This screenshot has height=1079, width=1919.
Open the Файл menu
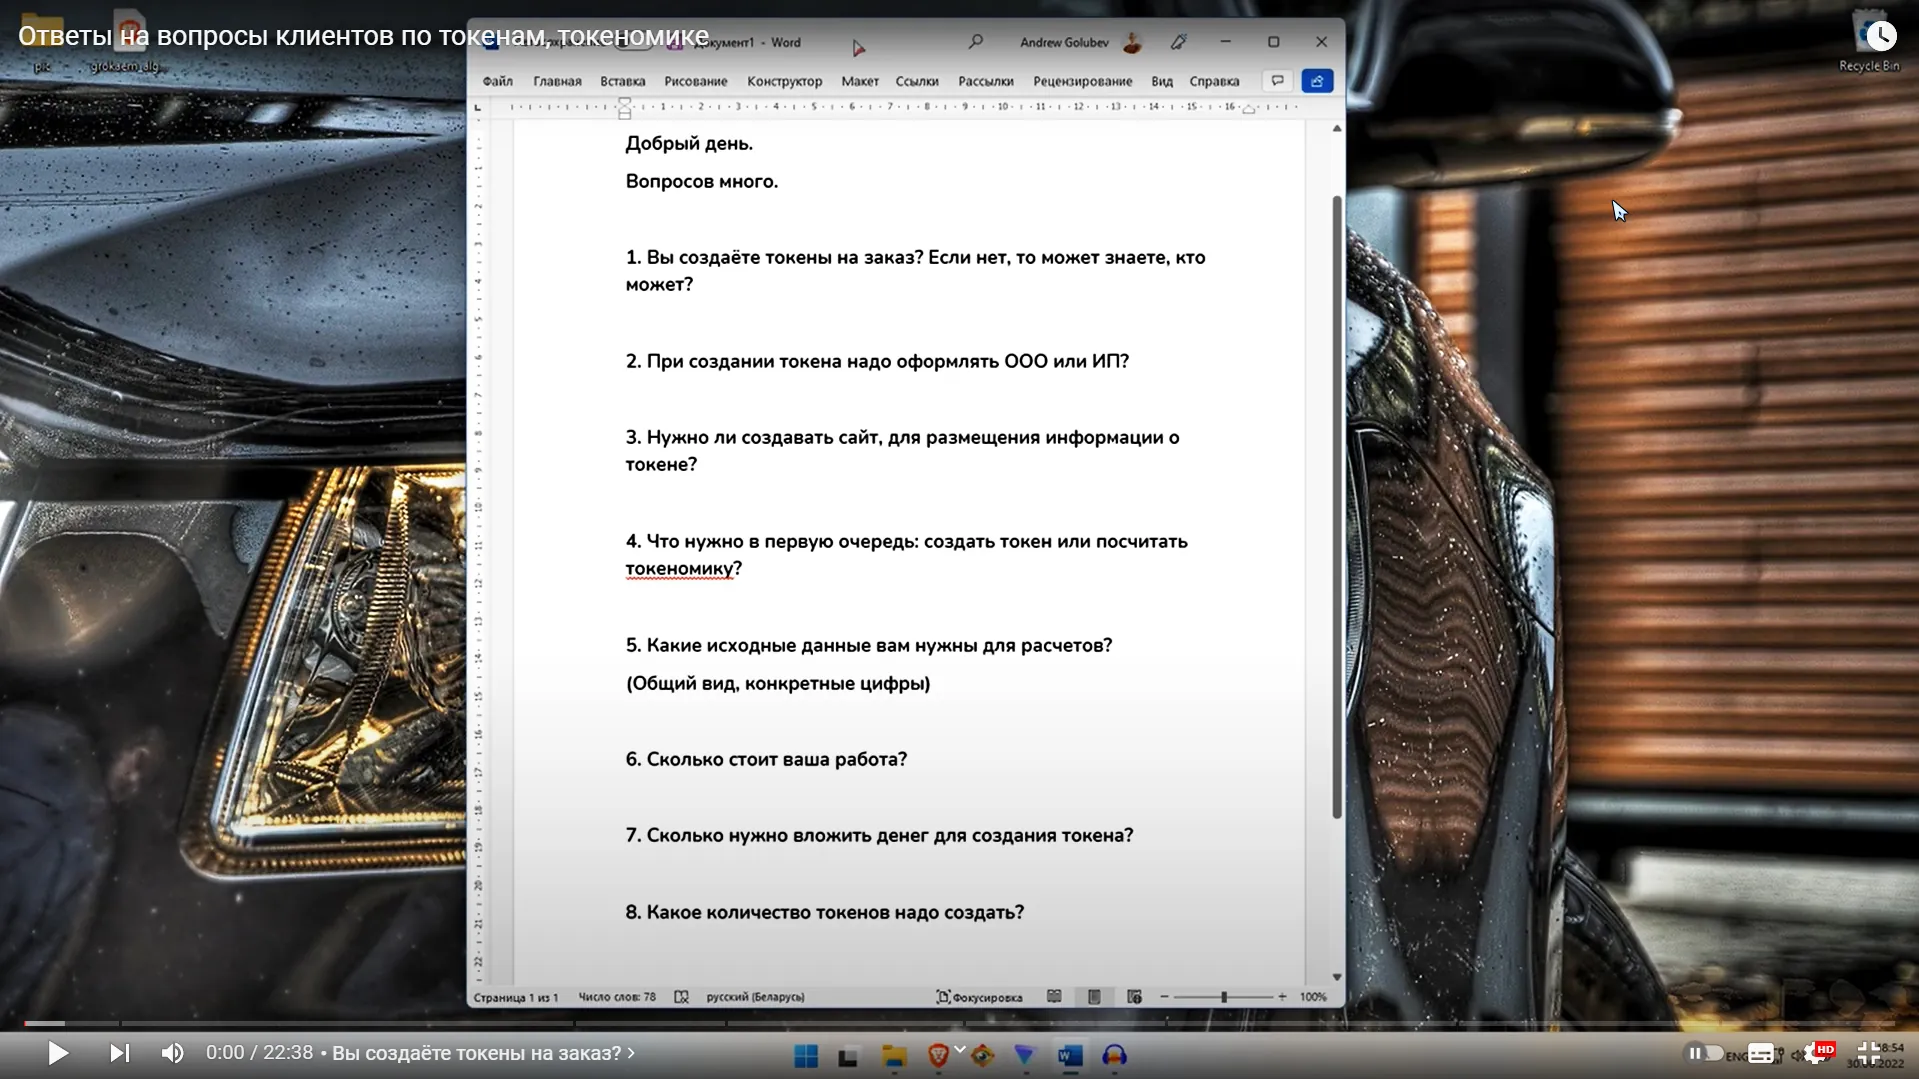(x=497, y=81)
